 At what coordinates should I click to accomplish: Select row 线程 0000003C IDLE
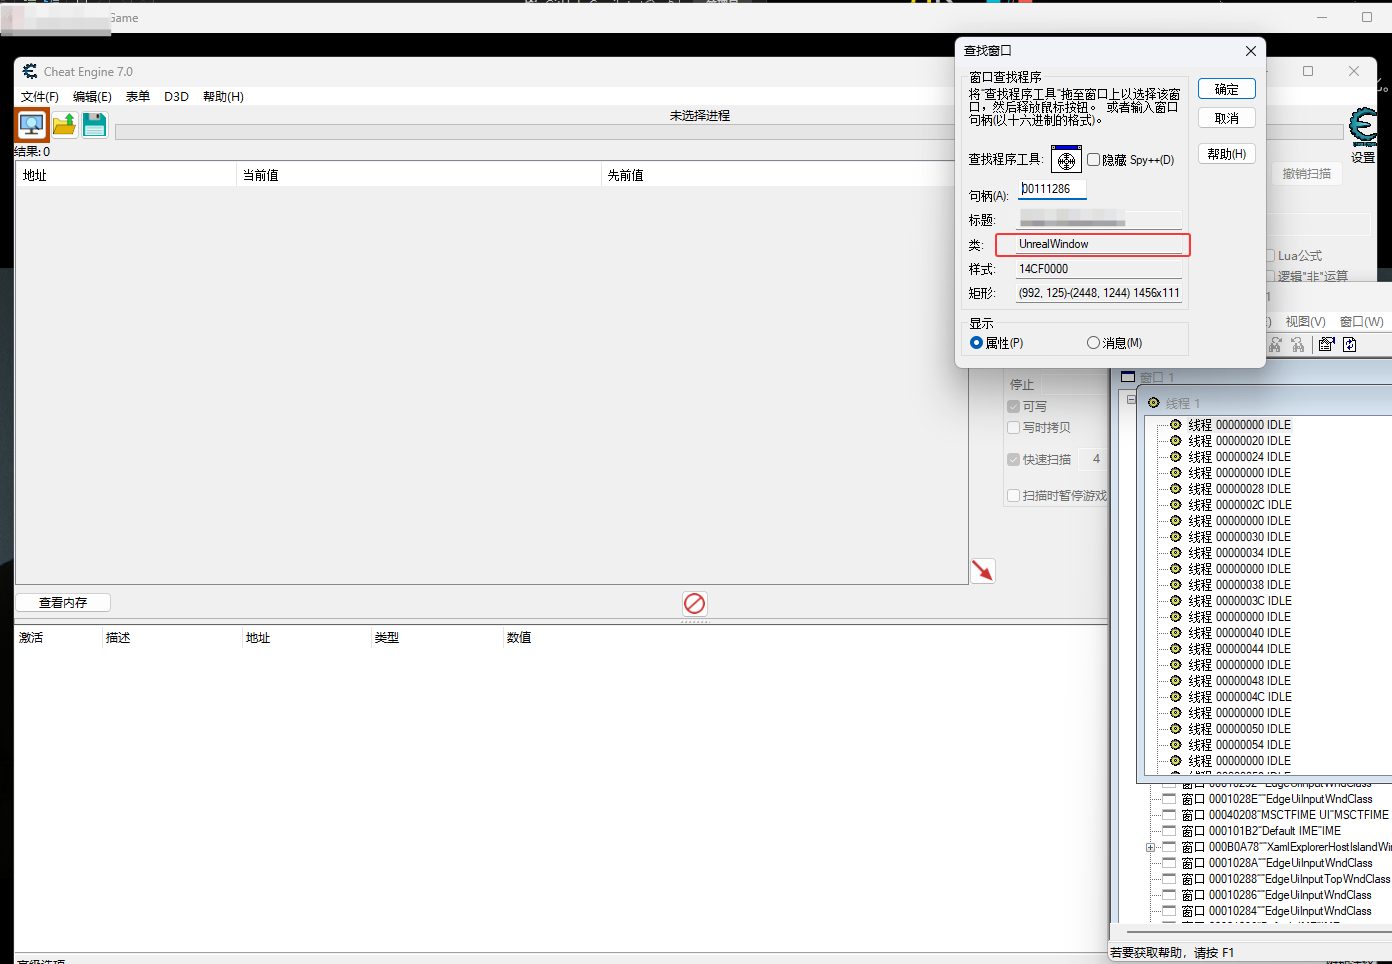[1240, 601]
